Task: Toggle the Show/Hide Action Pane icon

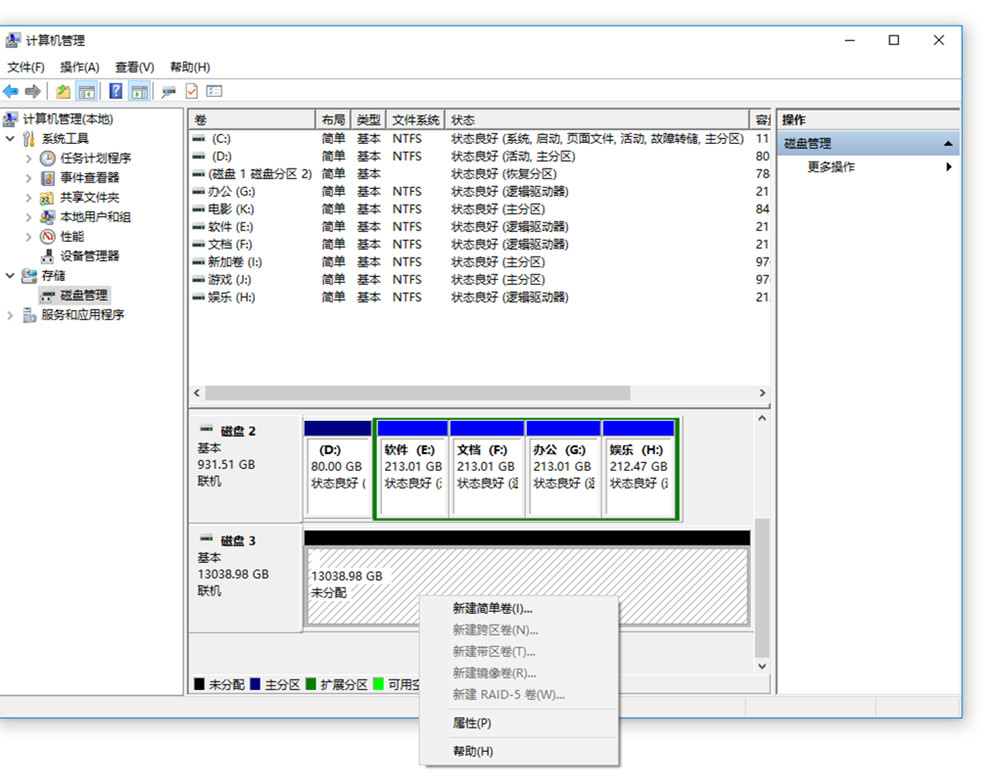Action: pos(140,91)
